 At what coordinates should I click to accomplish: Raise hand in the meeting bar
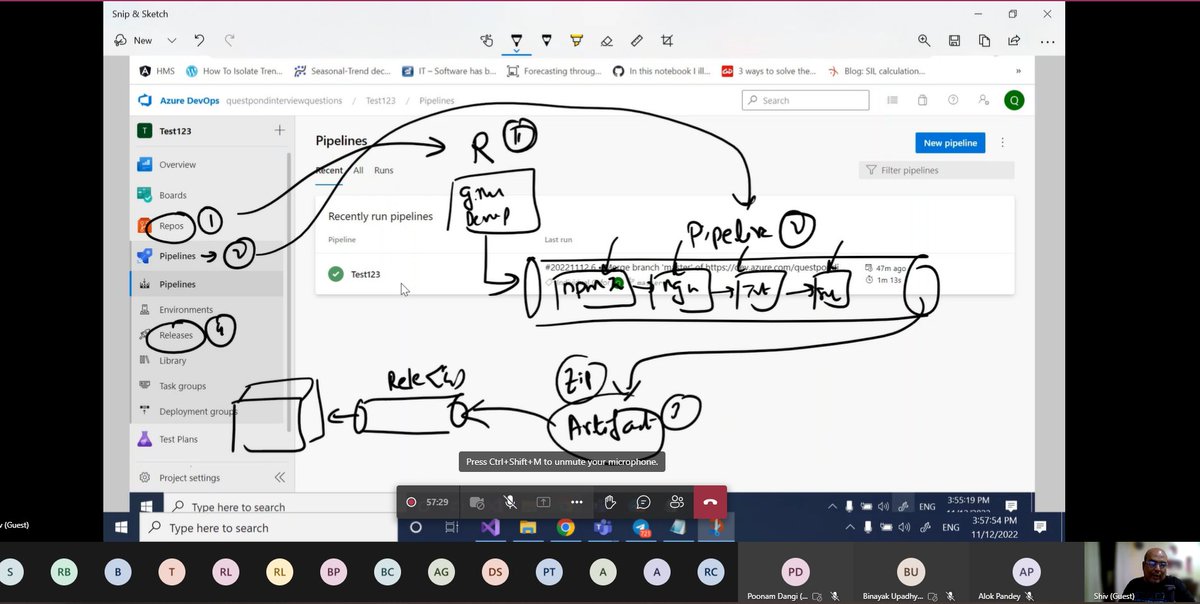click(x=610, y=502)
